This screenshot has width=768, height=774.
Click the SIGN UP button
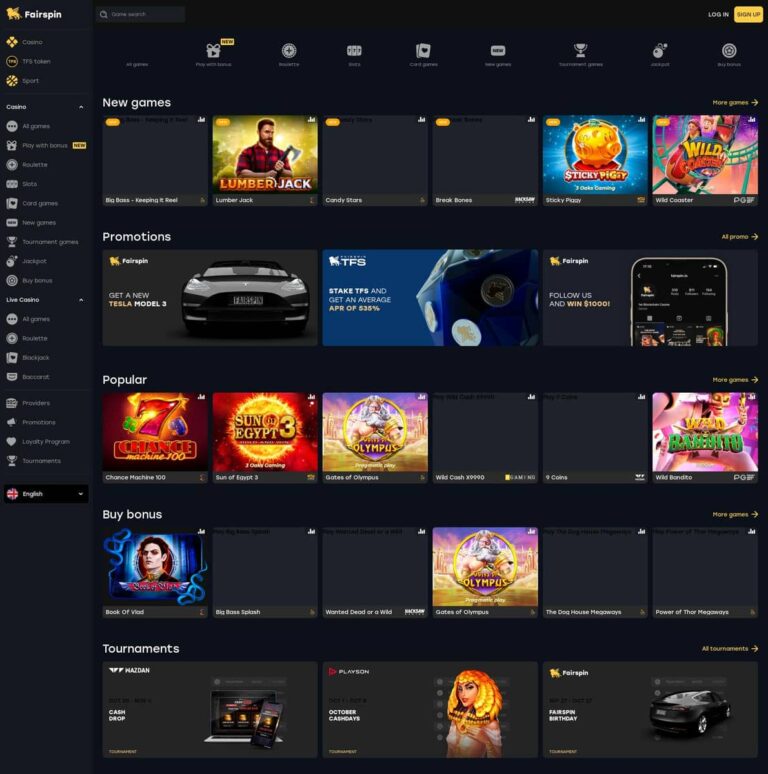748,14
